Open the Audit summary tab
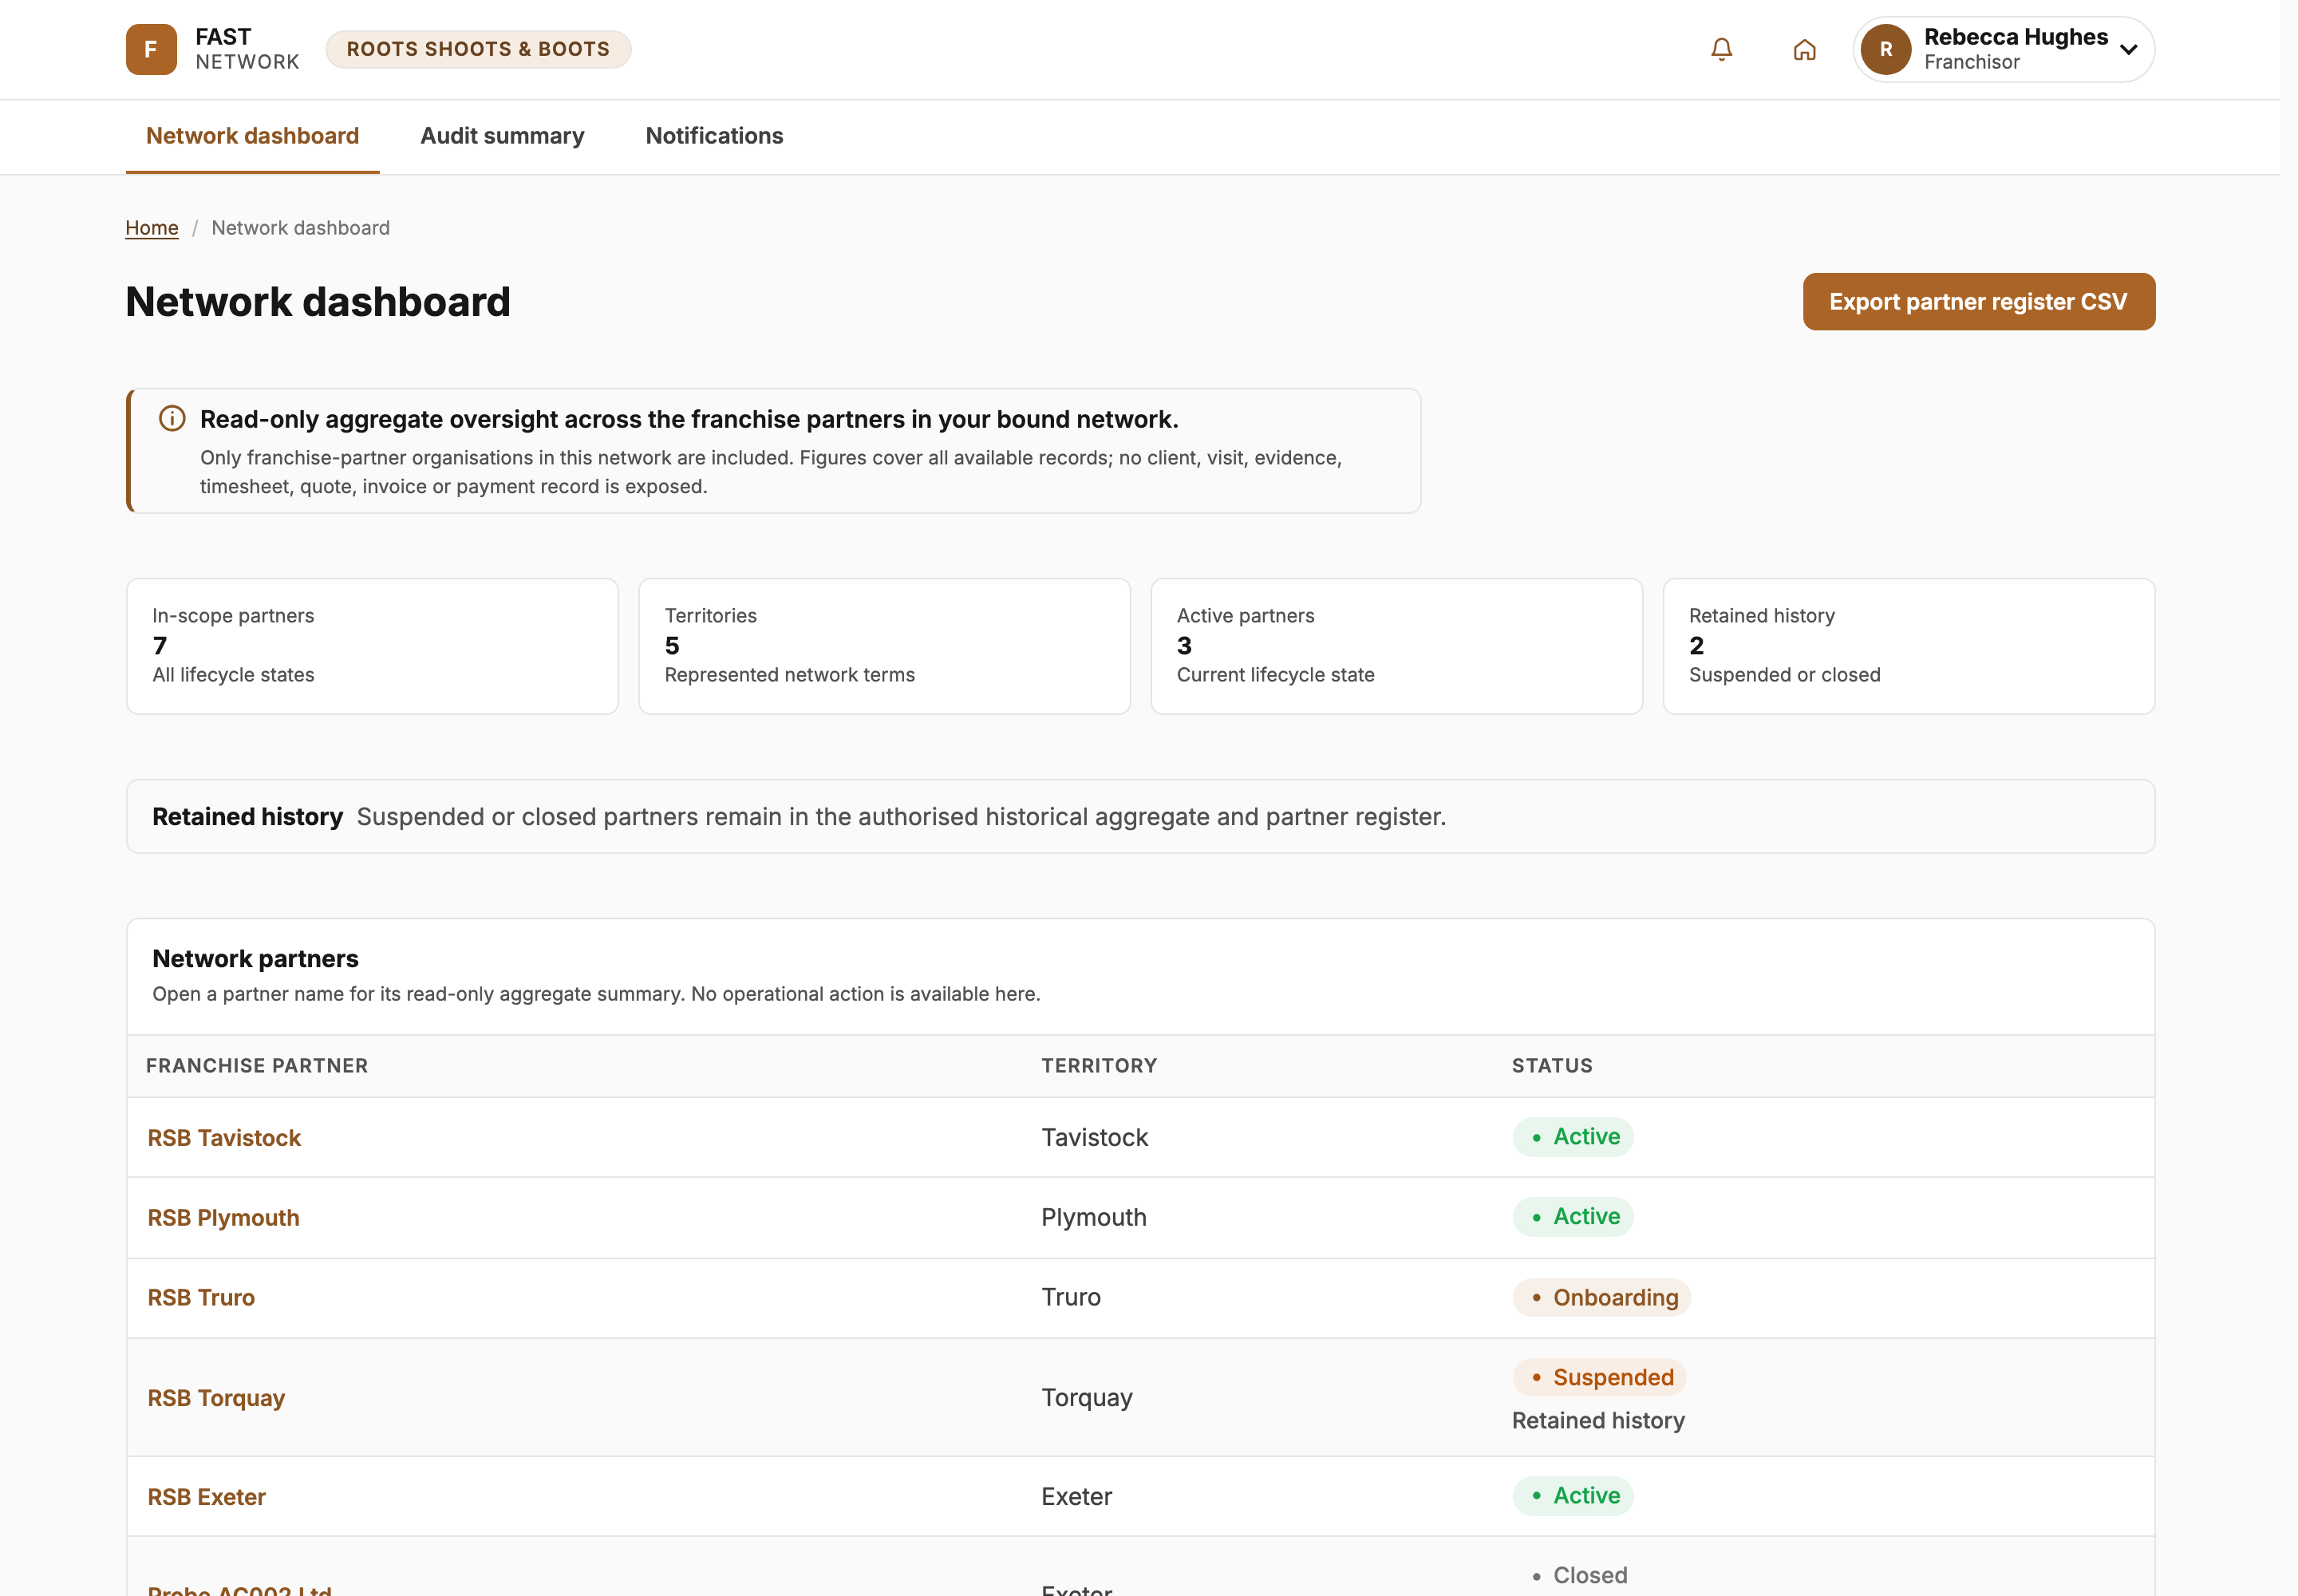Screen dimensions: 2298x1596 click(502, 136)
